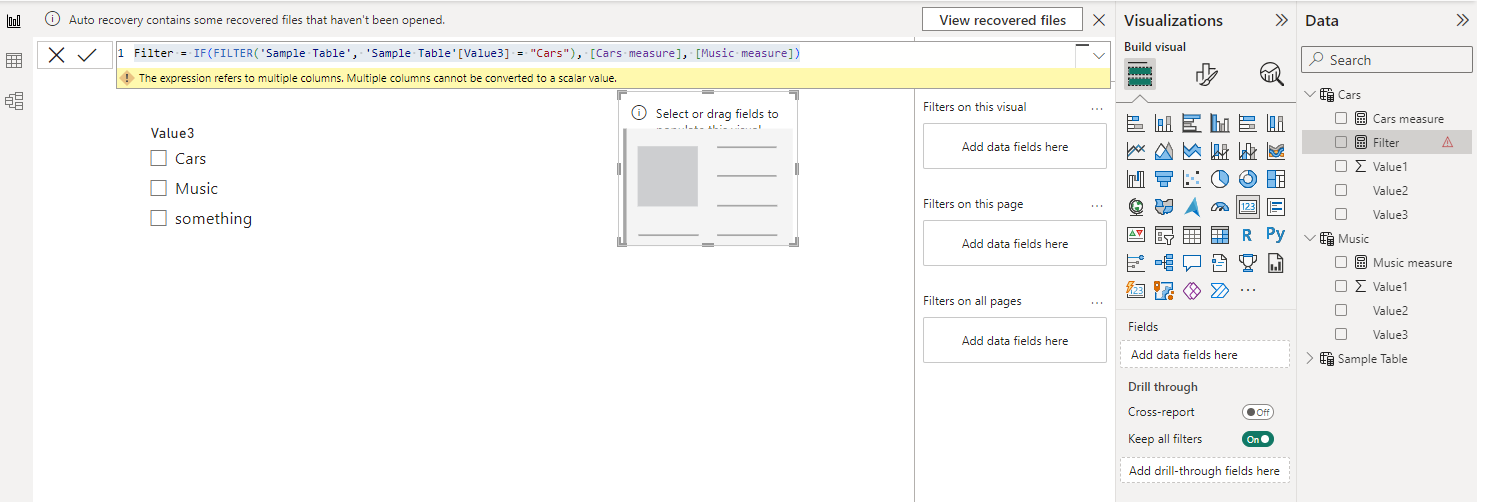Open Format your visual pane
This screenshot has width=1504, height=502.
point(1206,73)
